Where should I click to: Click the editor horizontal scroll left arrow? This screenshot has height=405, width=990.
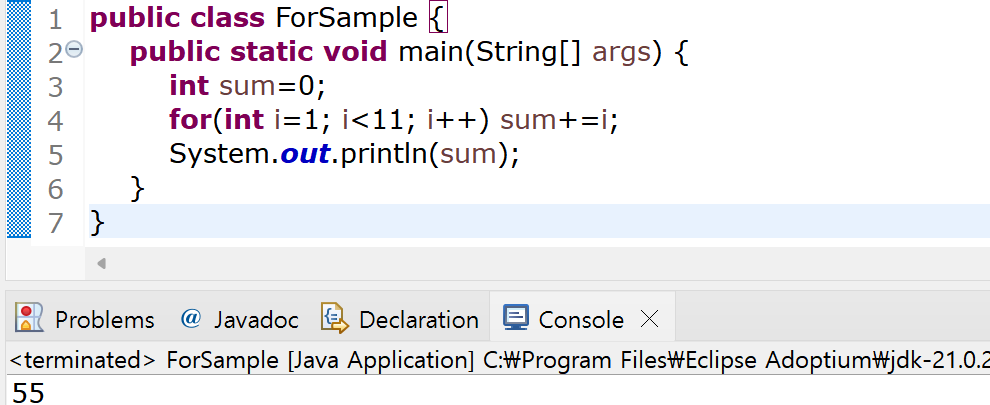[101, 263]
